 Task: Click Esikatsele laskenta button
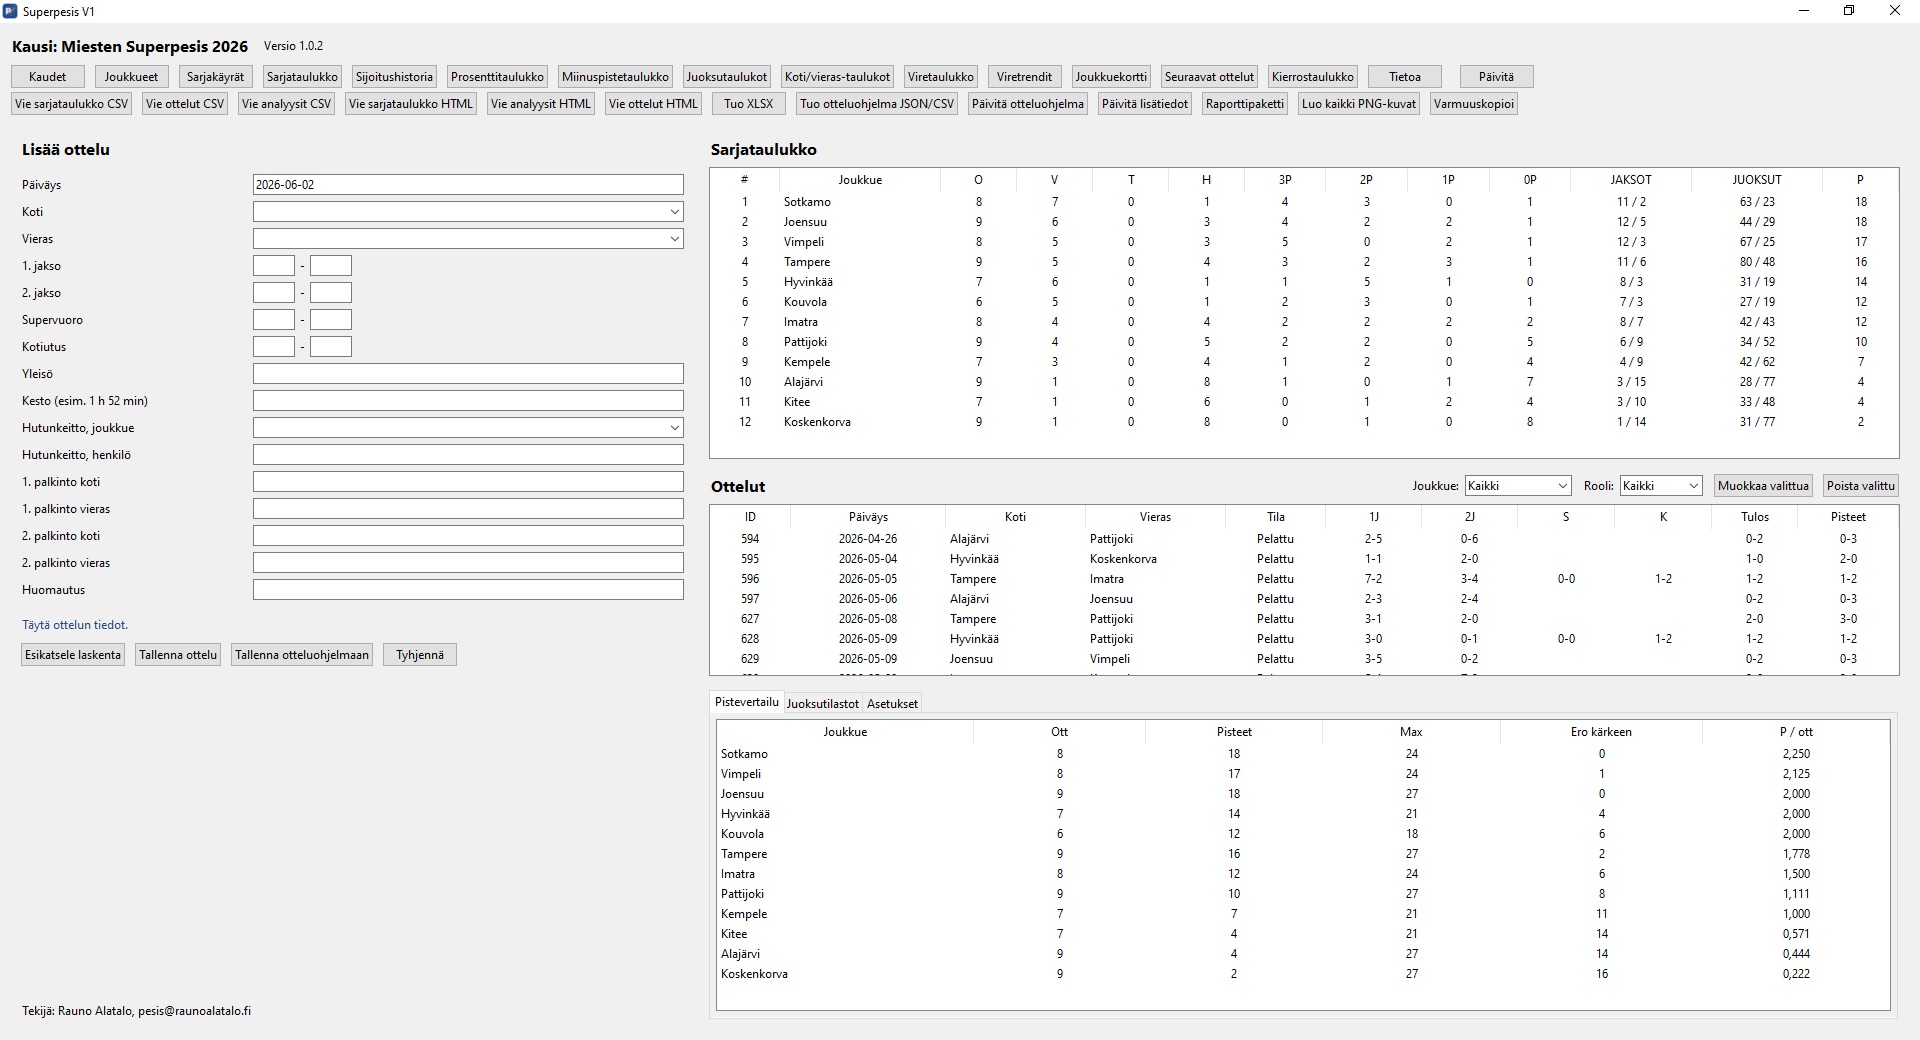(x=73, y=655)
